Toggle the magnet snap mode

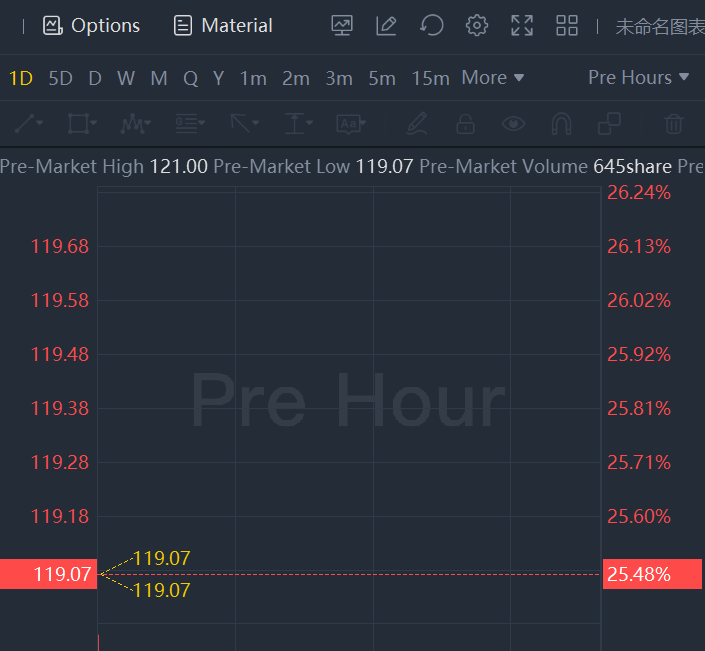coord(562,124)
